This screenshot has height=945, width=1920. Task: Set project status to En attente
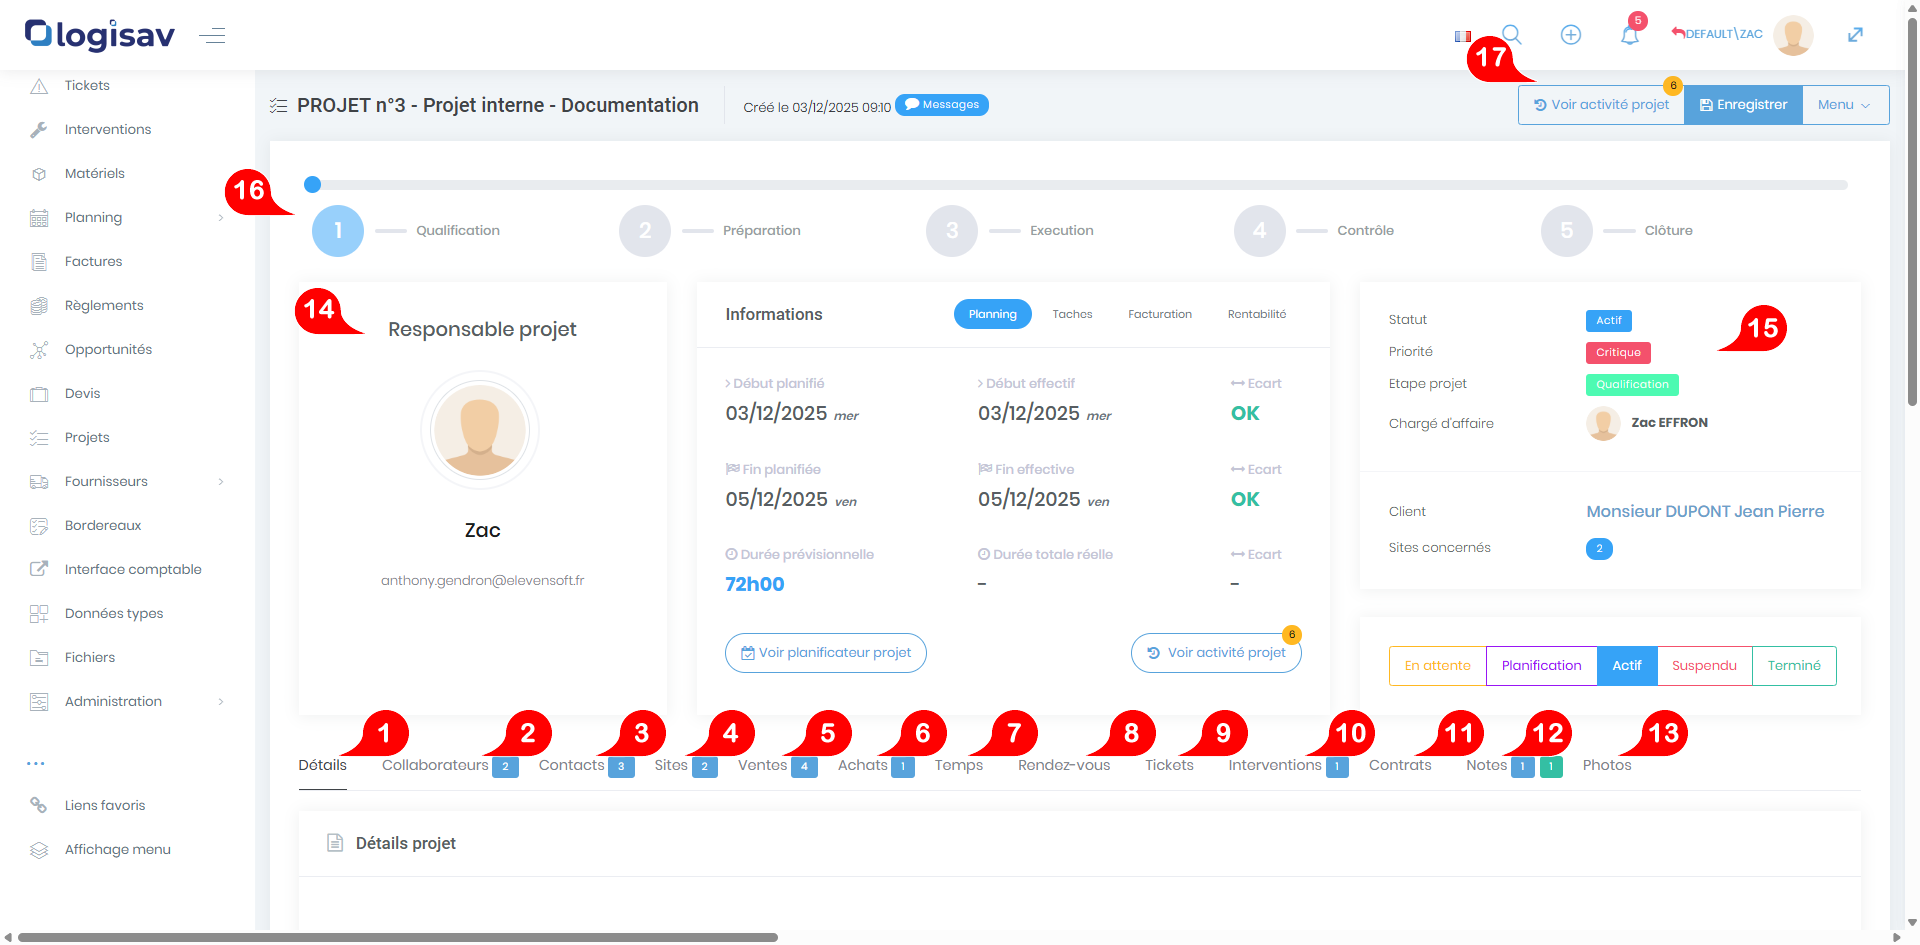[1437, 666]
